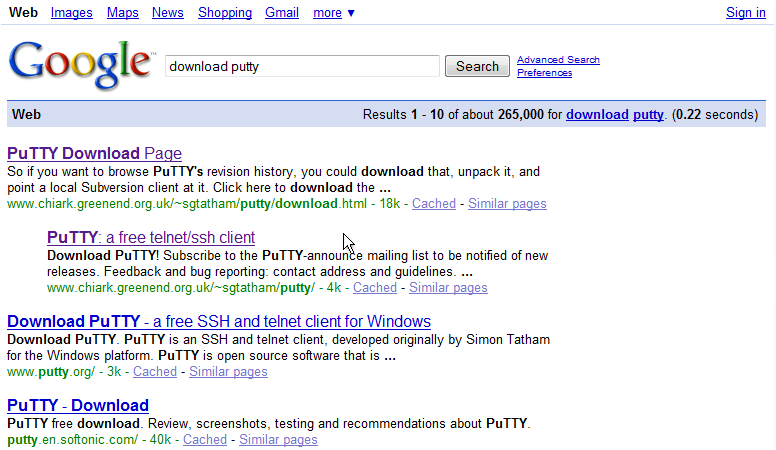Click the 'Results 1 - 10' count text

click(403, 114)
